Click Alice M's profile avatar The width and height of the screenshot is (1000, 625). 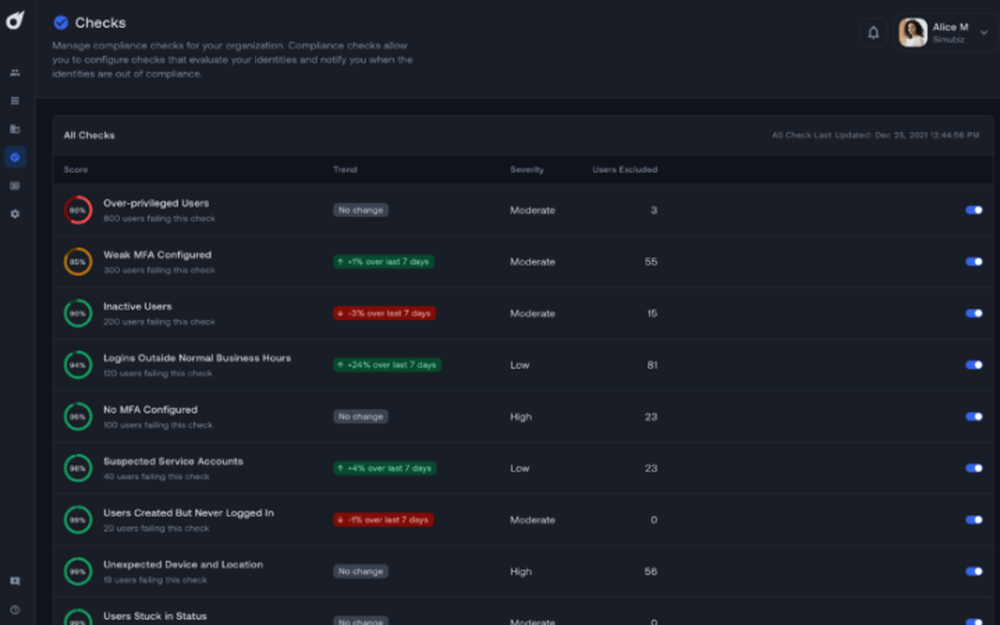tap(913, 33)
